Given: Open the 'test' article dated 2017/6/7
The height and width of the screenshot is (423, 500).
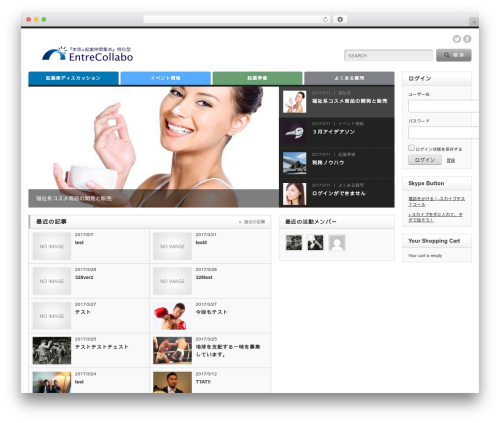Looking at the screenshot, I should [79, 243].
